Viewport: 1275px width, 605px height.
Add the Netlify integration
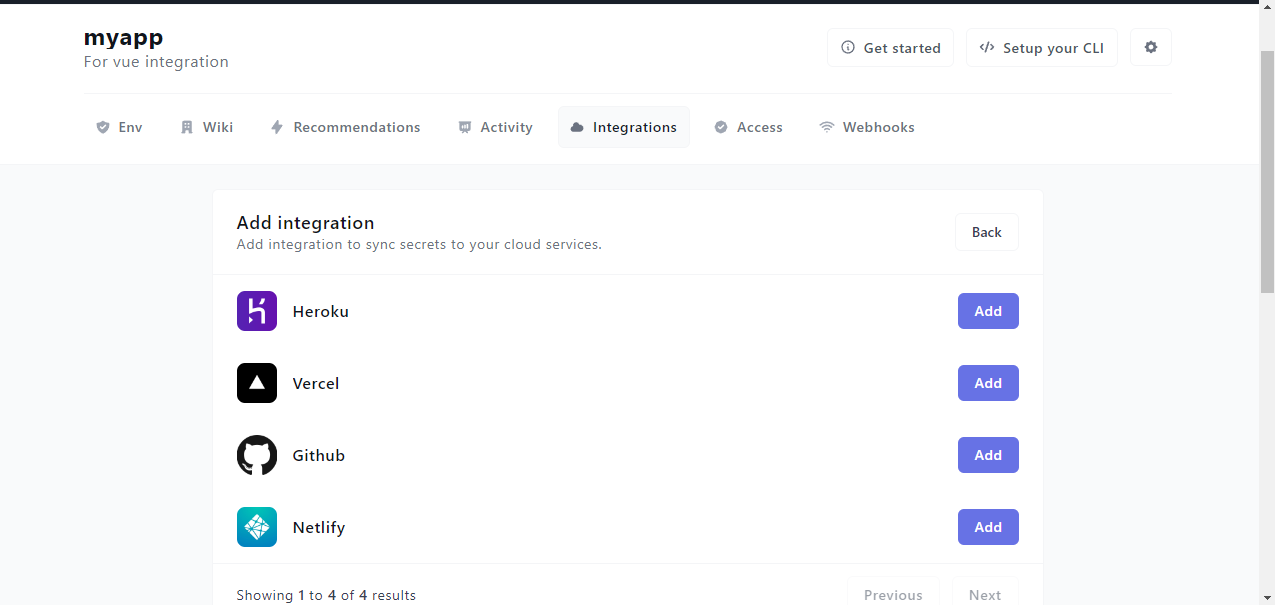[x=988, y=527]
